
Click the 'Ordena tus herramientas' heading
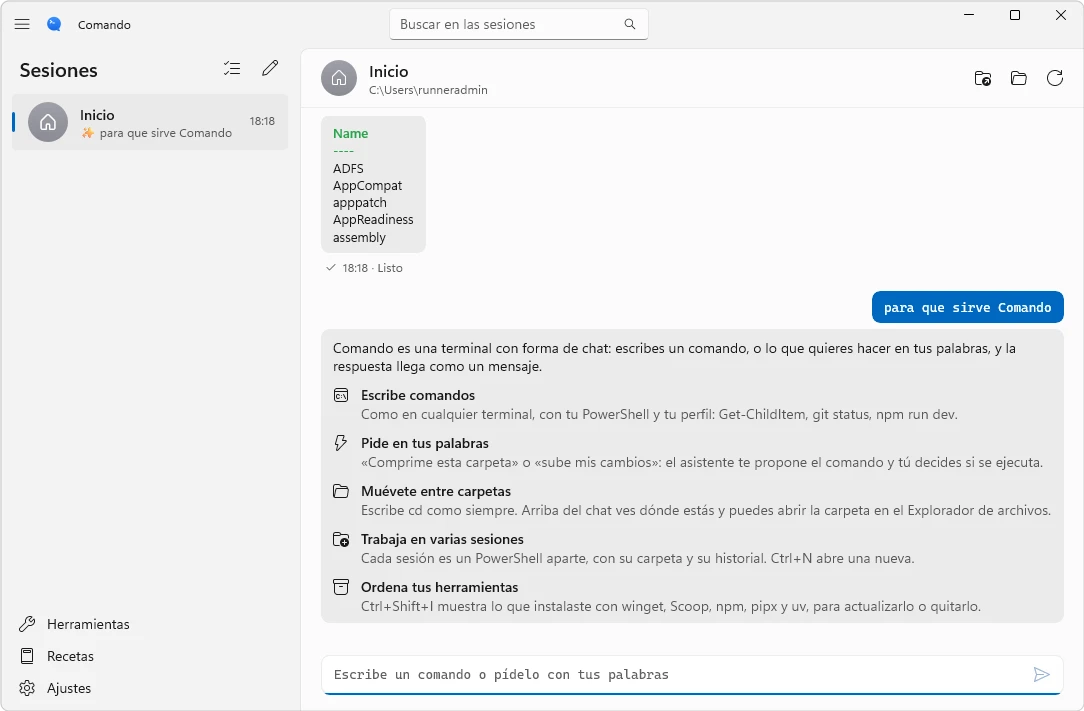pos(439,587)
